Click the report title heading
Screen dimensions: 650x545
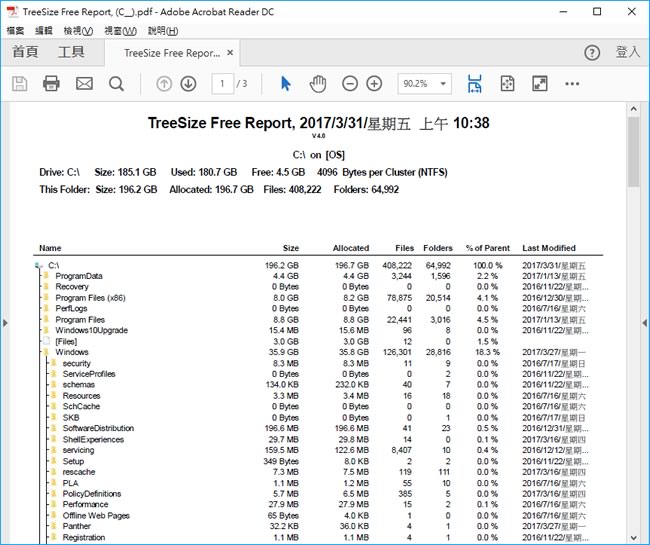click(x=318, y=123)
